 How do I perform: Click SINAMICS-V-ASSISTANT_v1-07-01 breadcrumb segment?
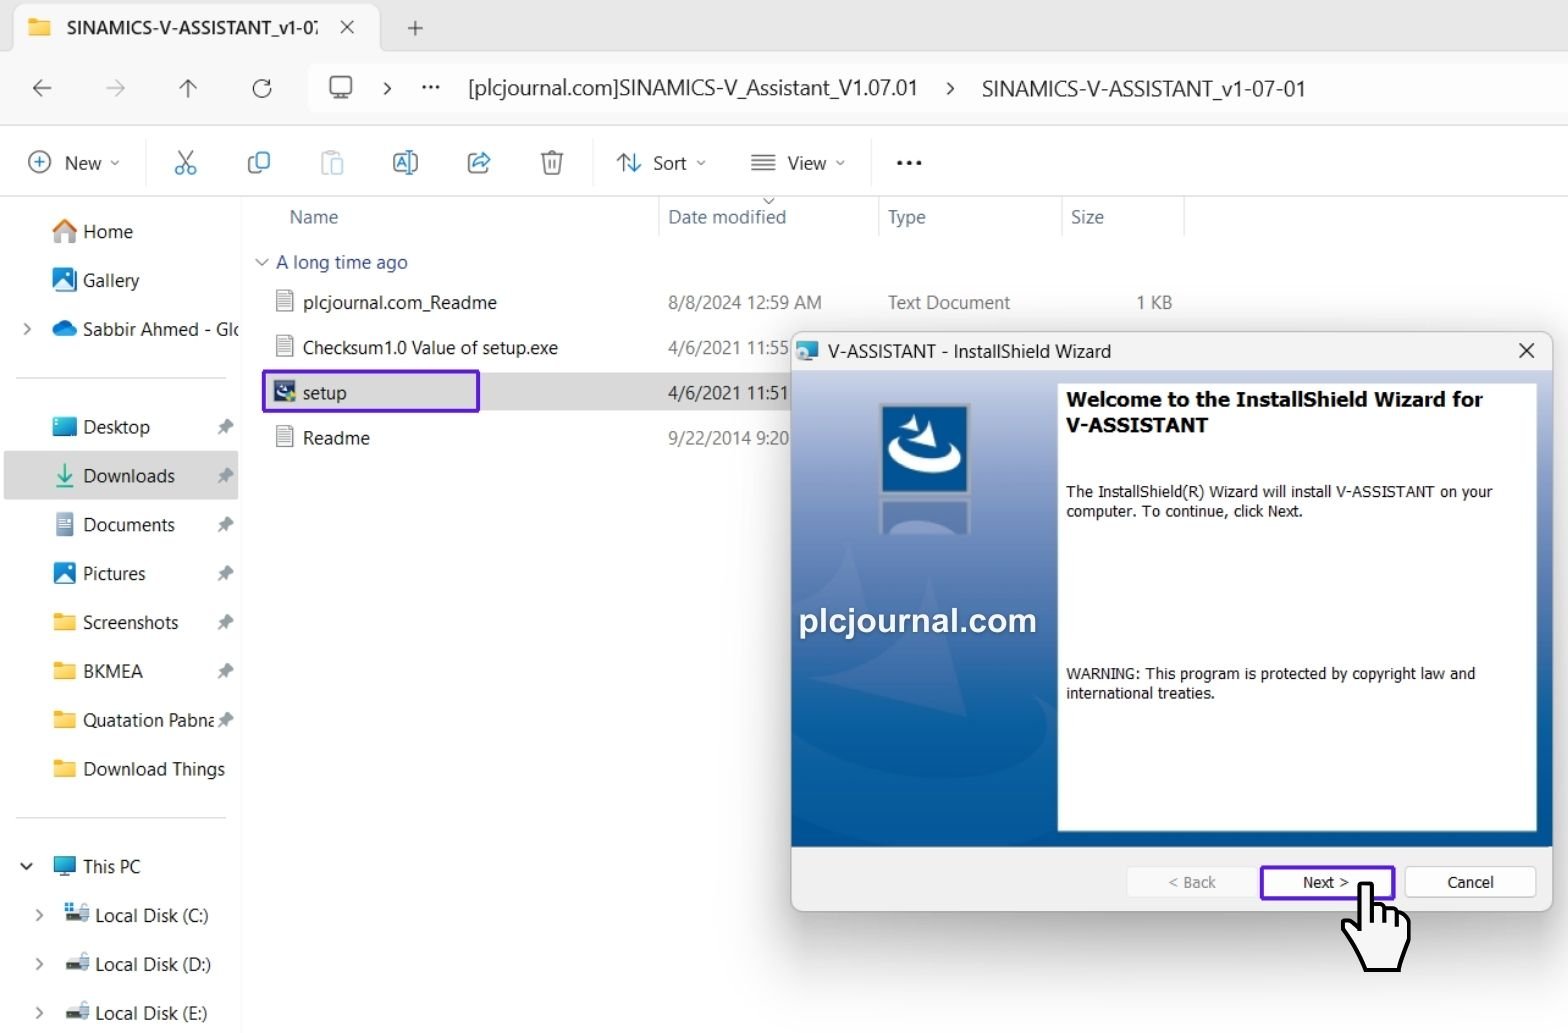[x=1143, y=88]
